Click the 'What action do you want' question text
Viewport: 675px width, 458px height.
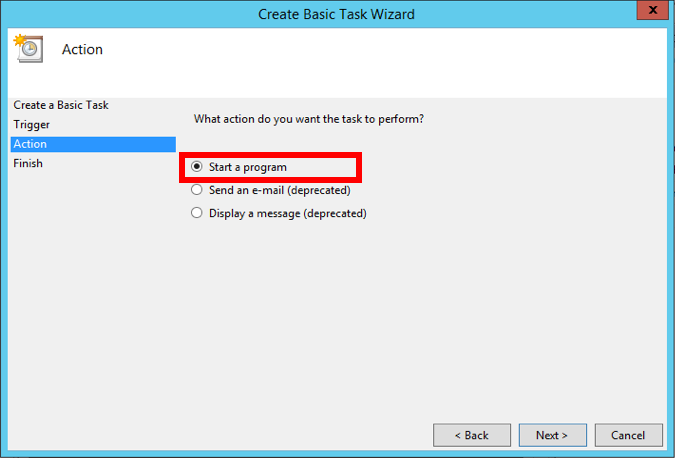point(308,119)
